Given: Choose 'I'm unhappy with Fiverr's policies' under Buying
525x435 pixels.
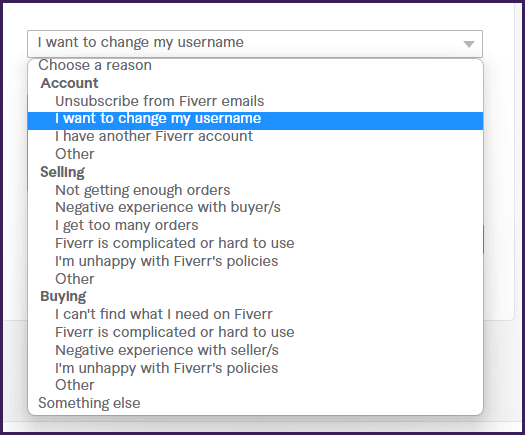Looking at the screenshot, I should tap(255, 368).
